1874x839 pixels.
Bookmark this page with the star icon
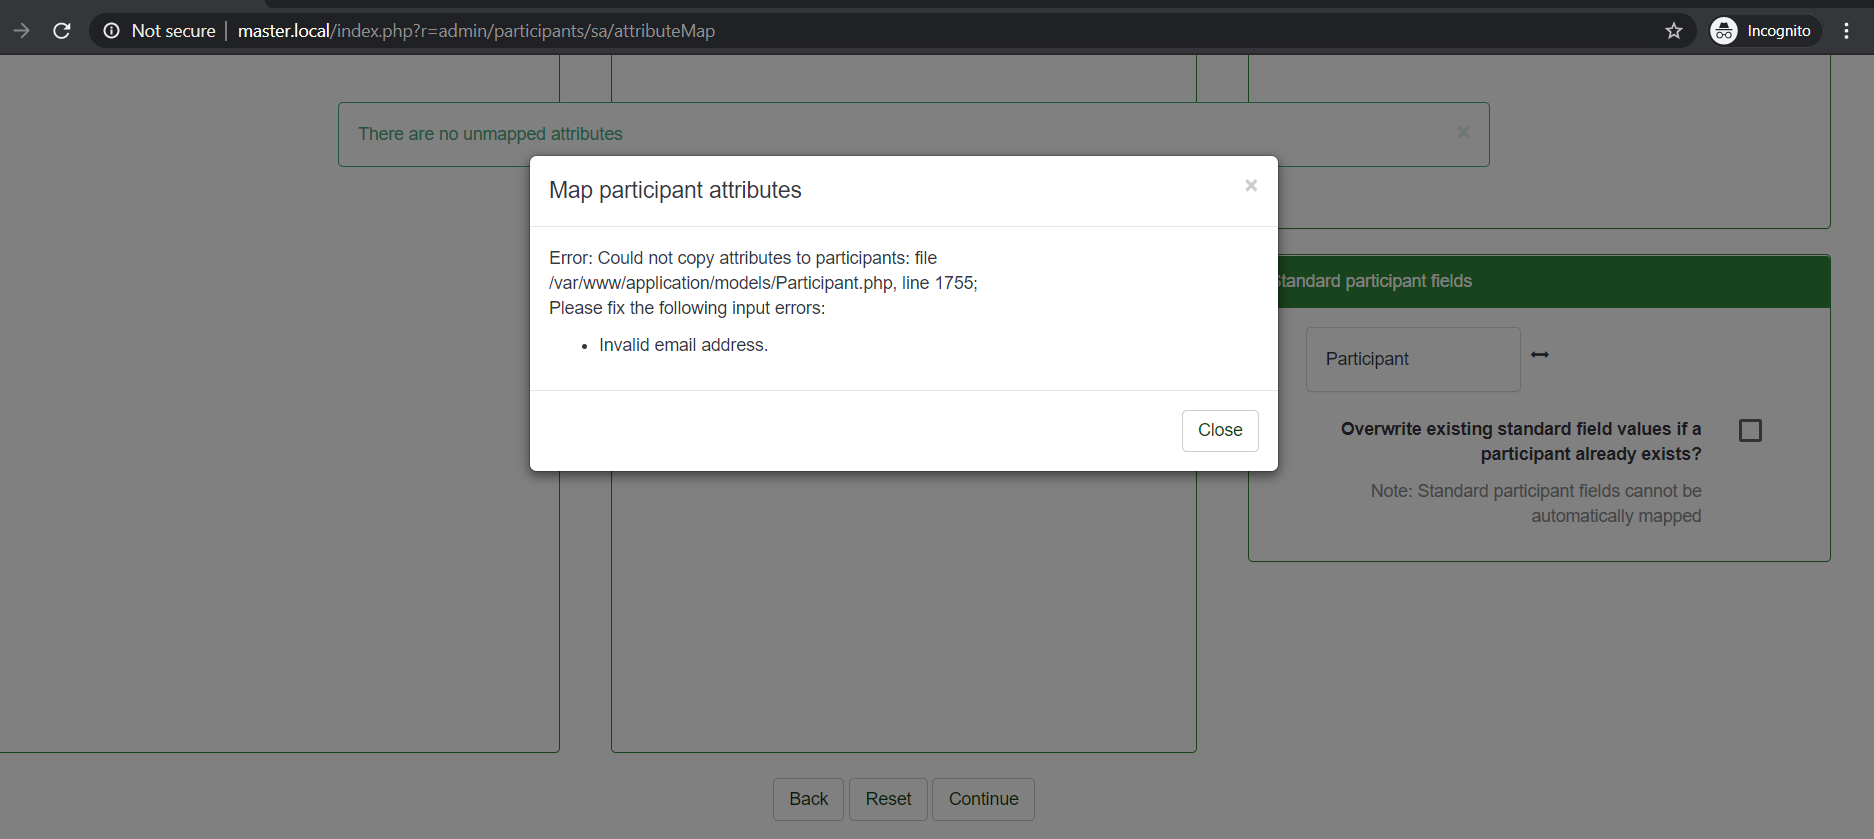click(1673, 31)
